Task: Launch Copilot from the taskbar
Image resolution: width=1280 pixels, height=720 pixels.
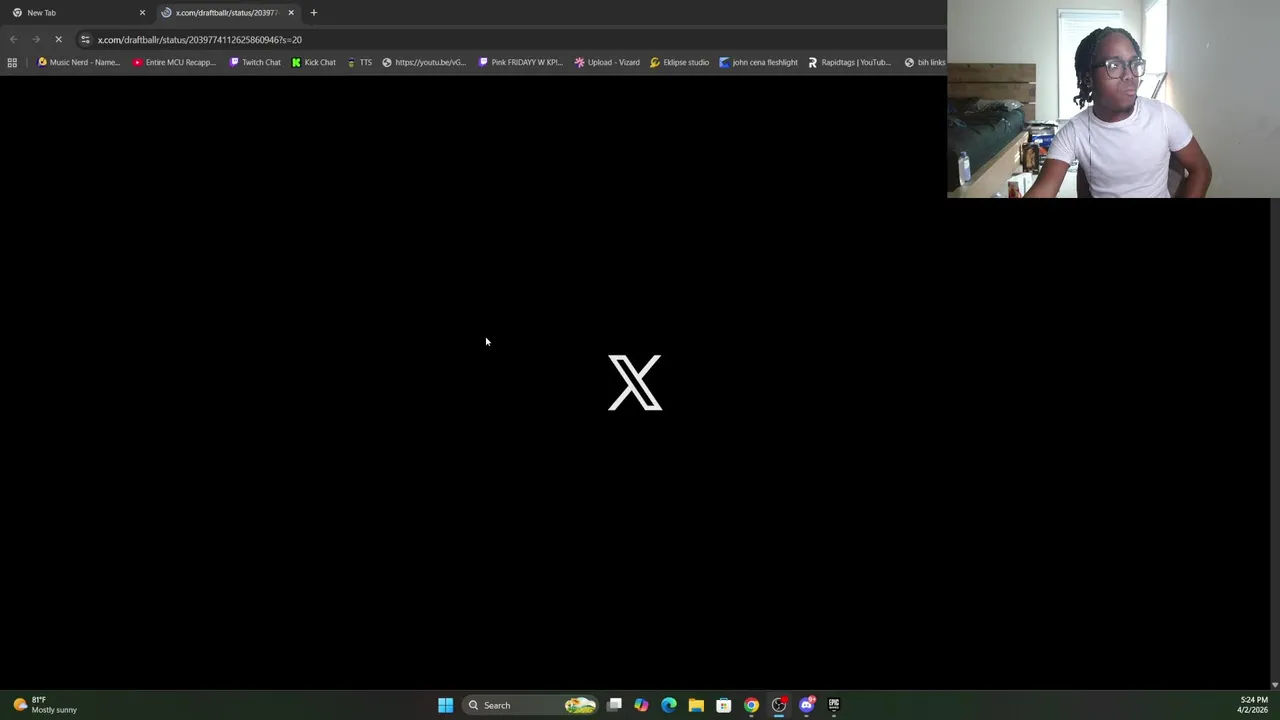Action: click(641, 705)
